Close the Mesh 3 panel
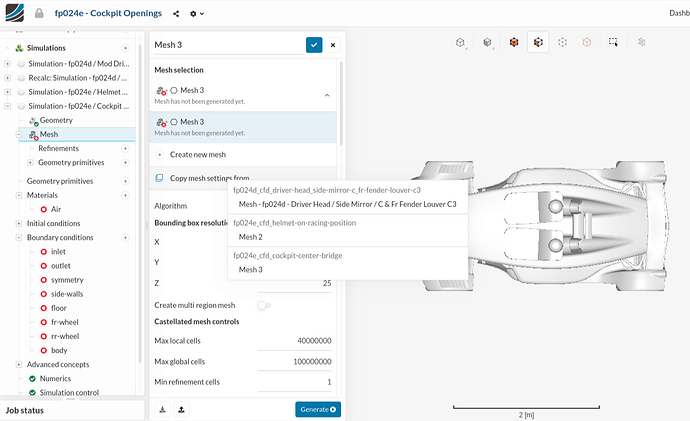Image resolution: width=690 pixels, height=421 pixels. coord(333,45)
